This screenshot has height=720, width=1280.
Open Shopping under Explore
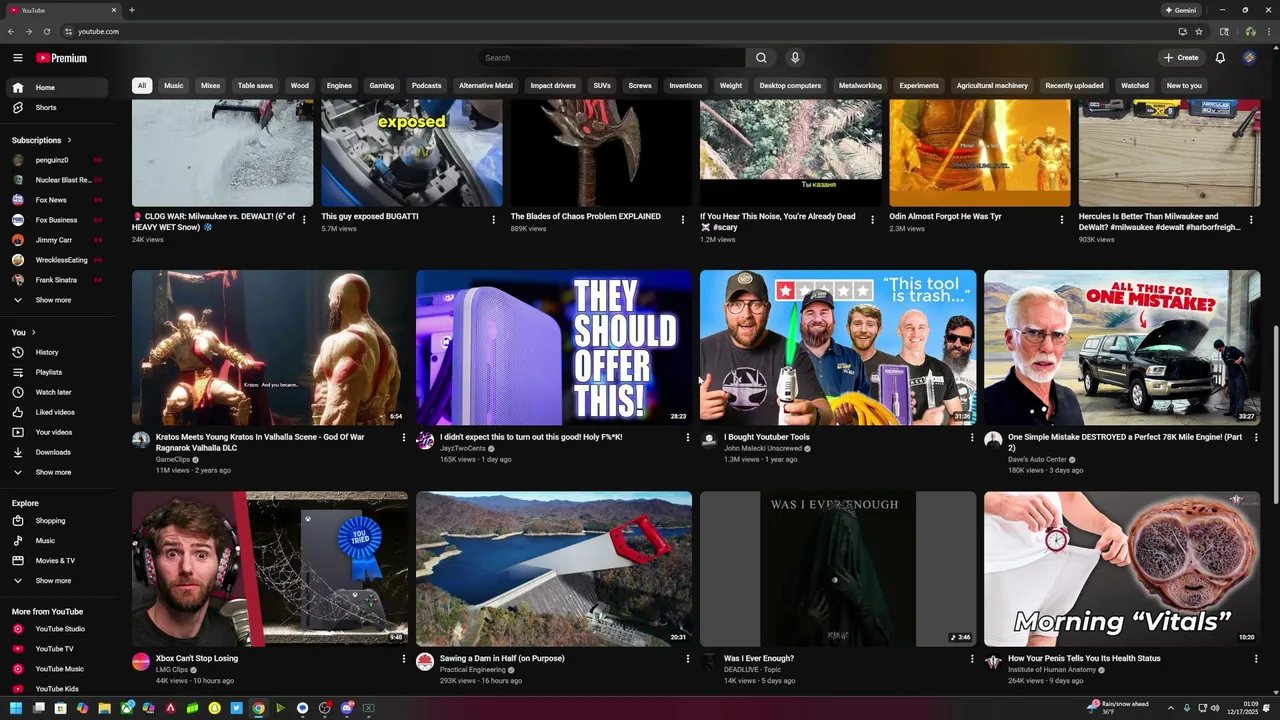pos(59,520)
